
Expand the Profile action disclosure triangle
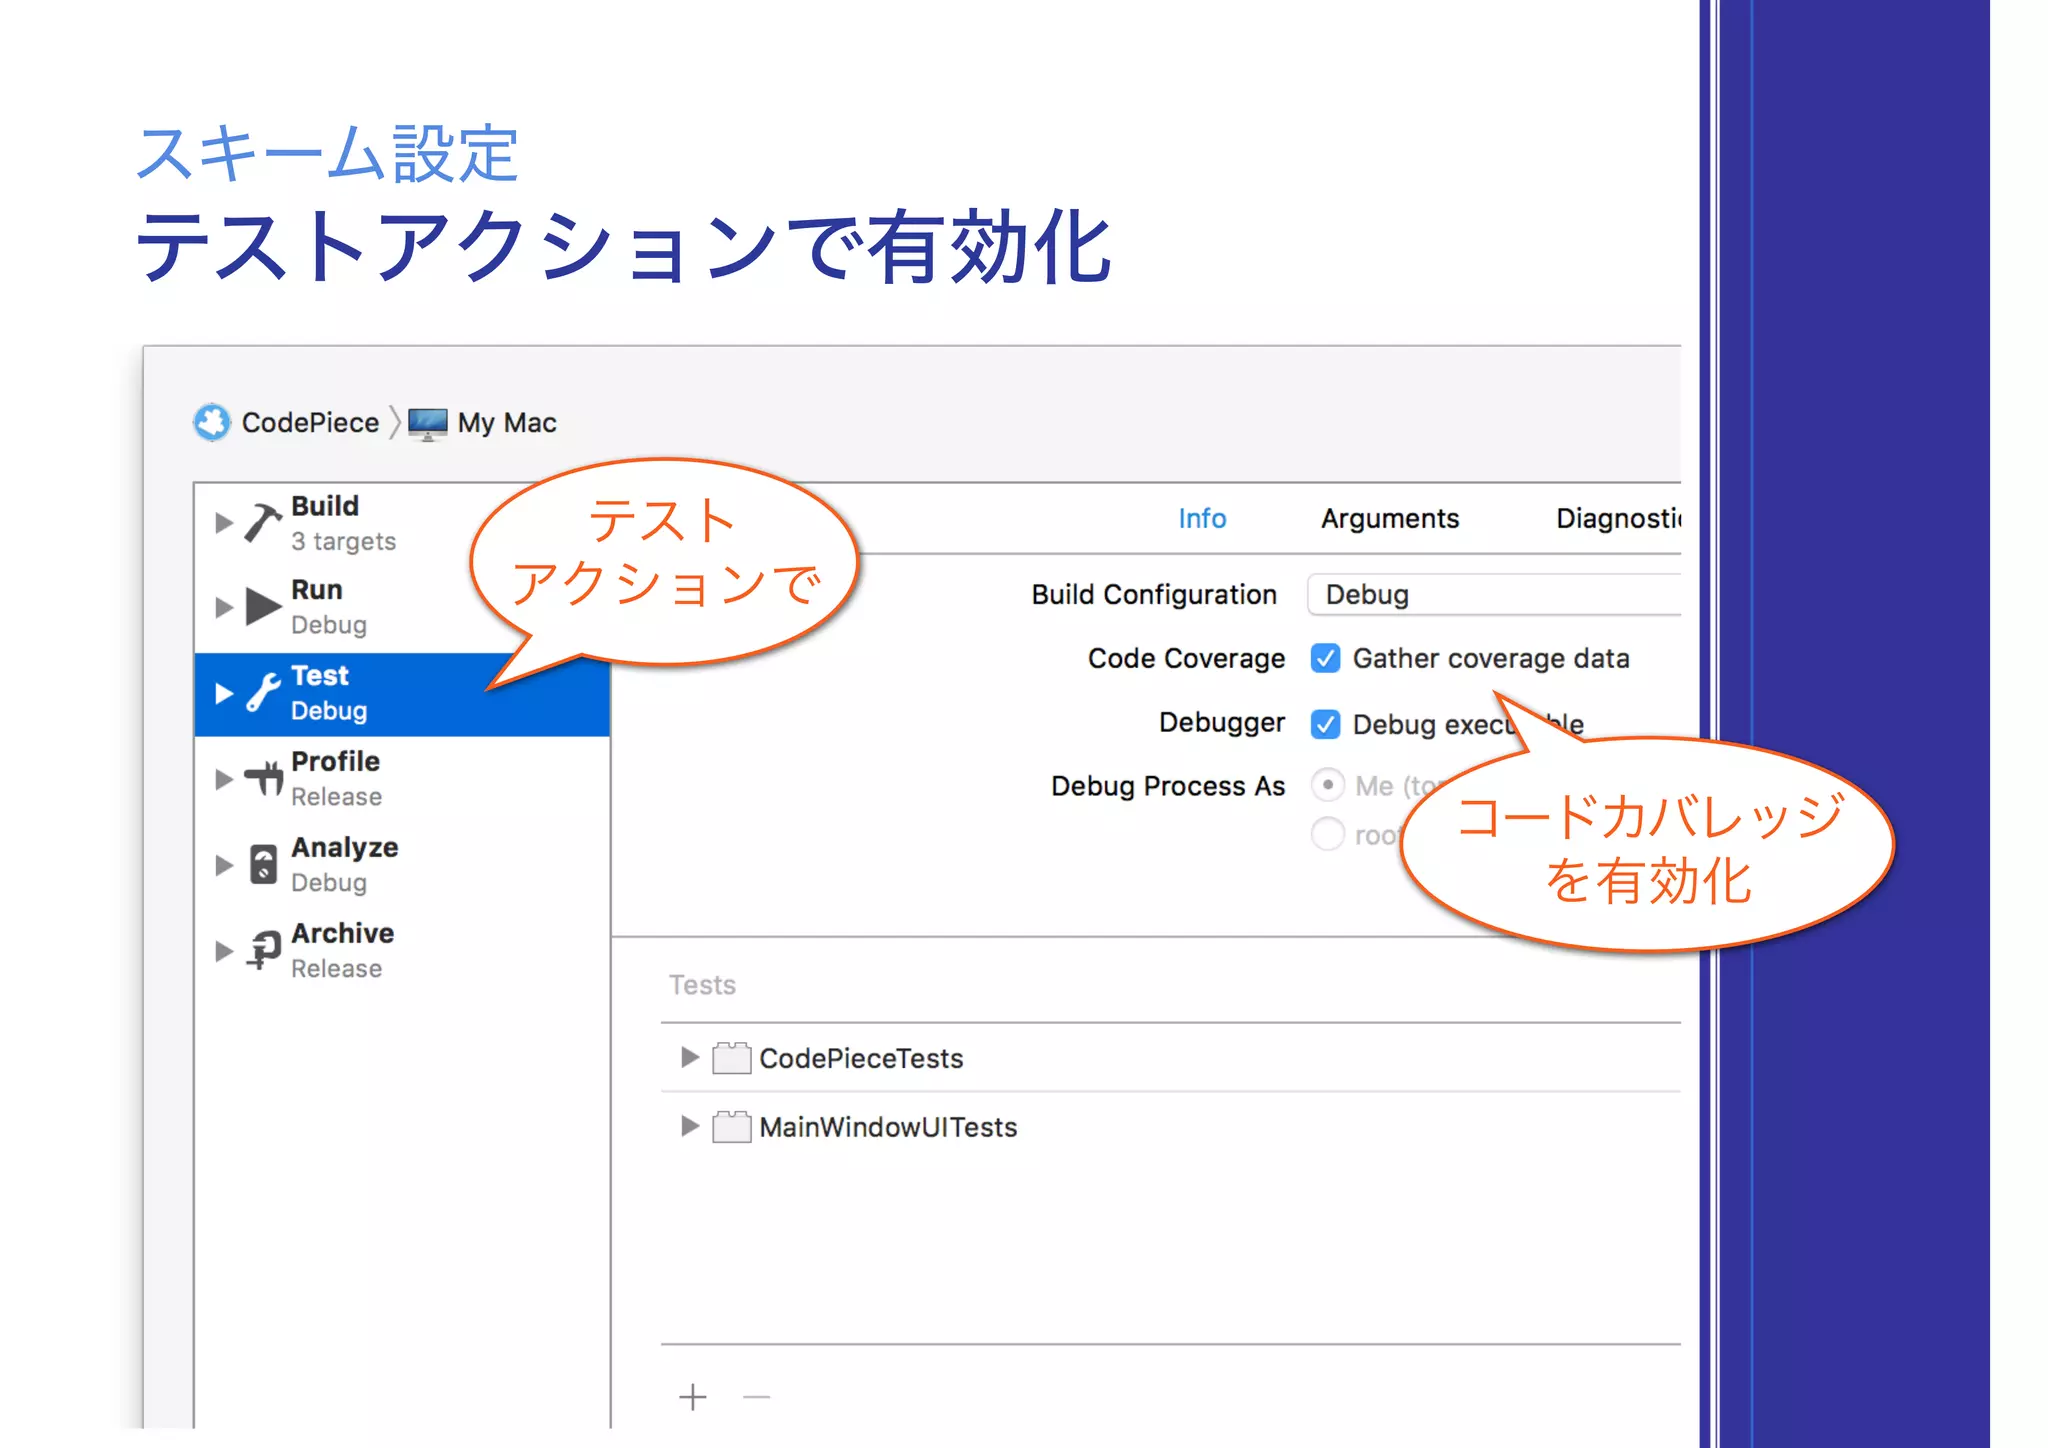(224, 779)
